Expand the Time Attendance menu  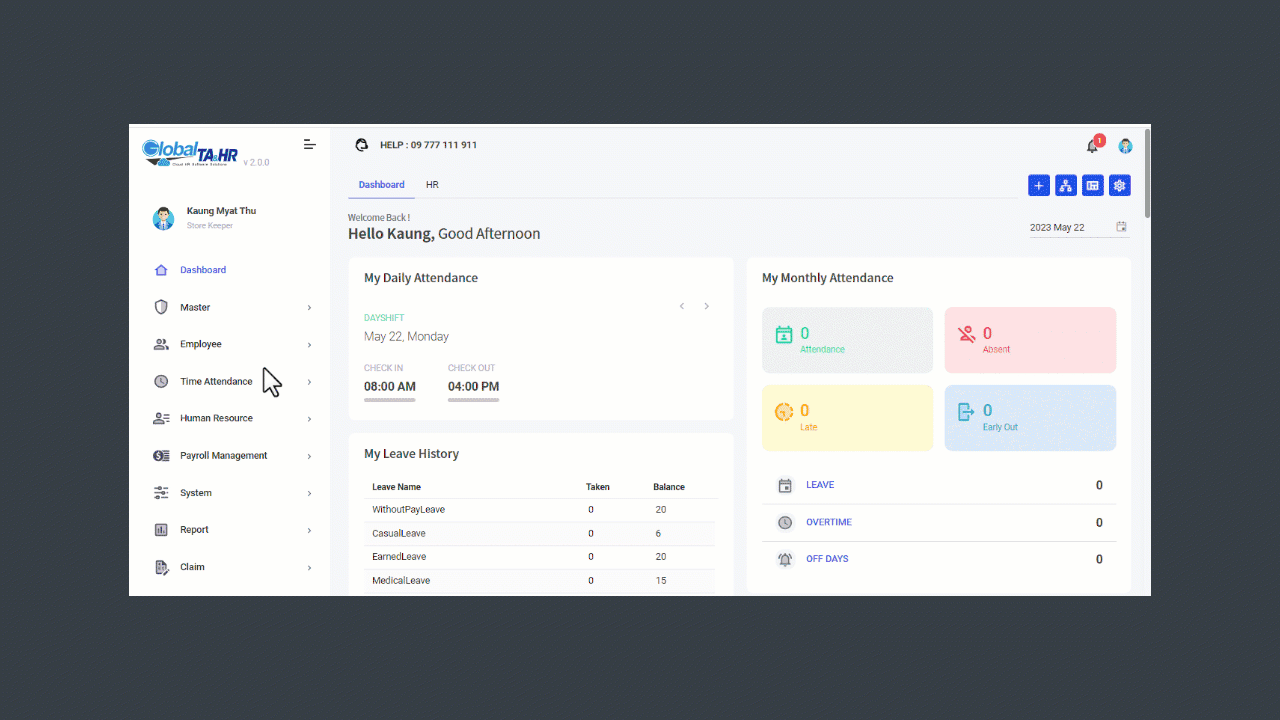point(232,381)
